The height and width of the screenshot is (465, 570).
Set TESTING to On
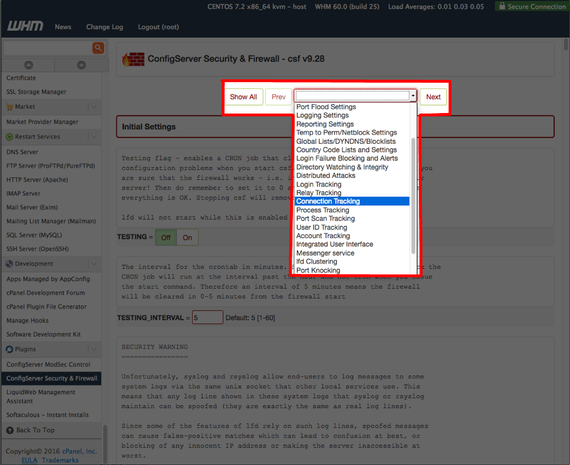(188, 237)
